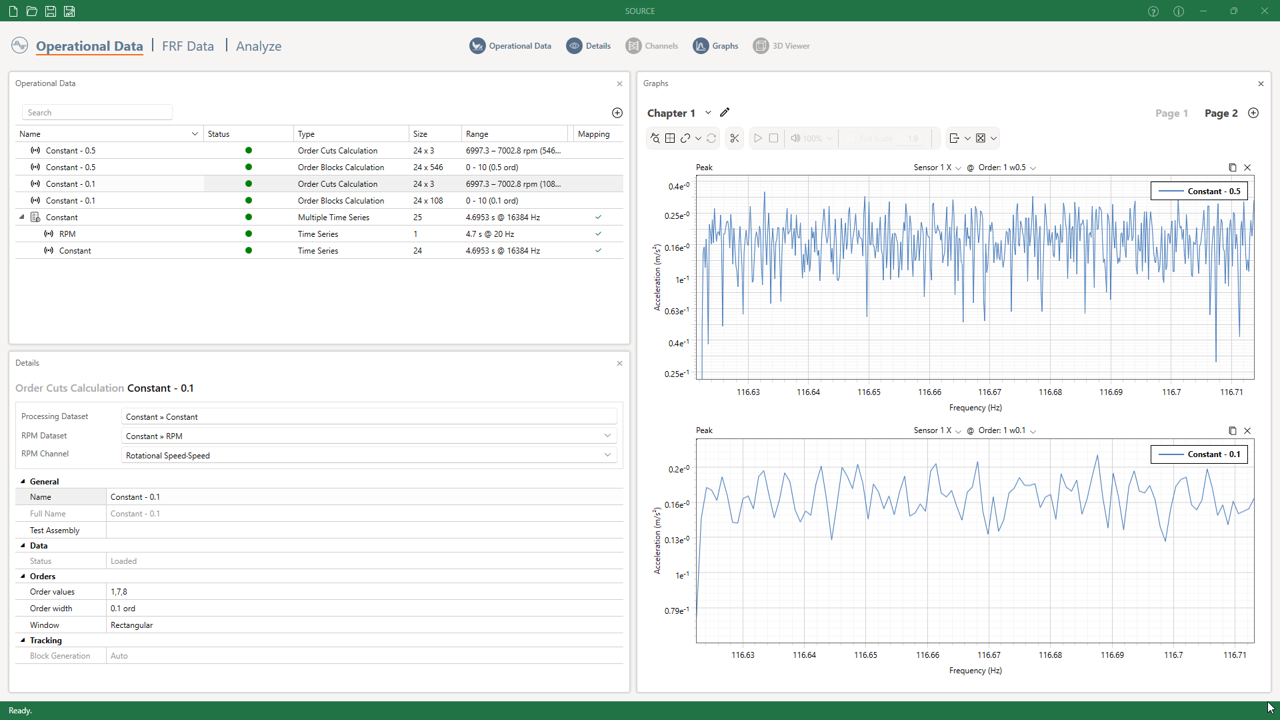Toggle the Graphs panel visibility button

click(x=716, y=46)
